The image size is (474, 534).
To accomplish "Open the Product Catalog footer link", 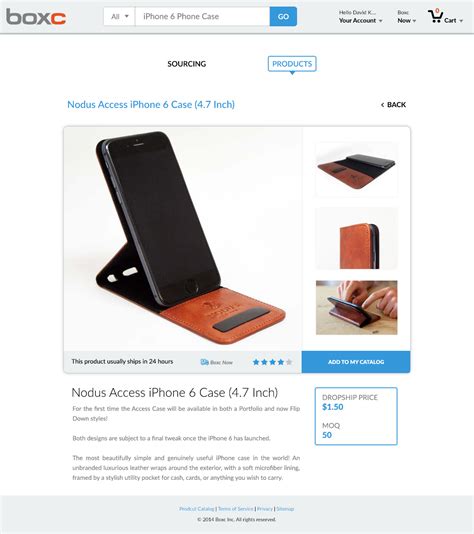I will 197,509.
